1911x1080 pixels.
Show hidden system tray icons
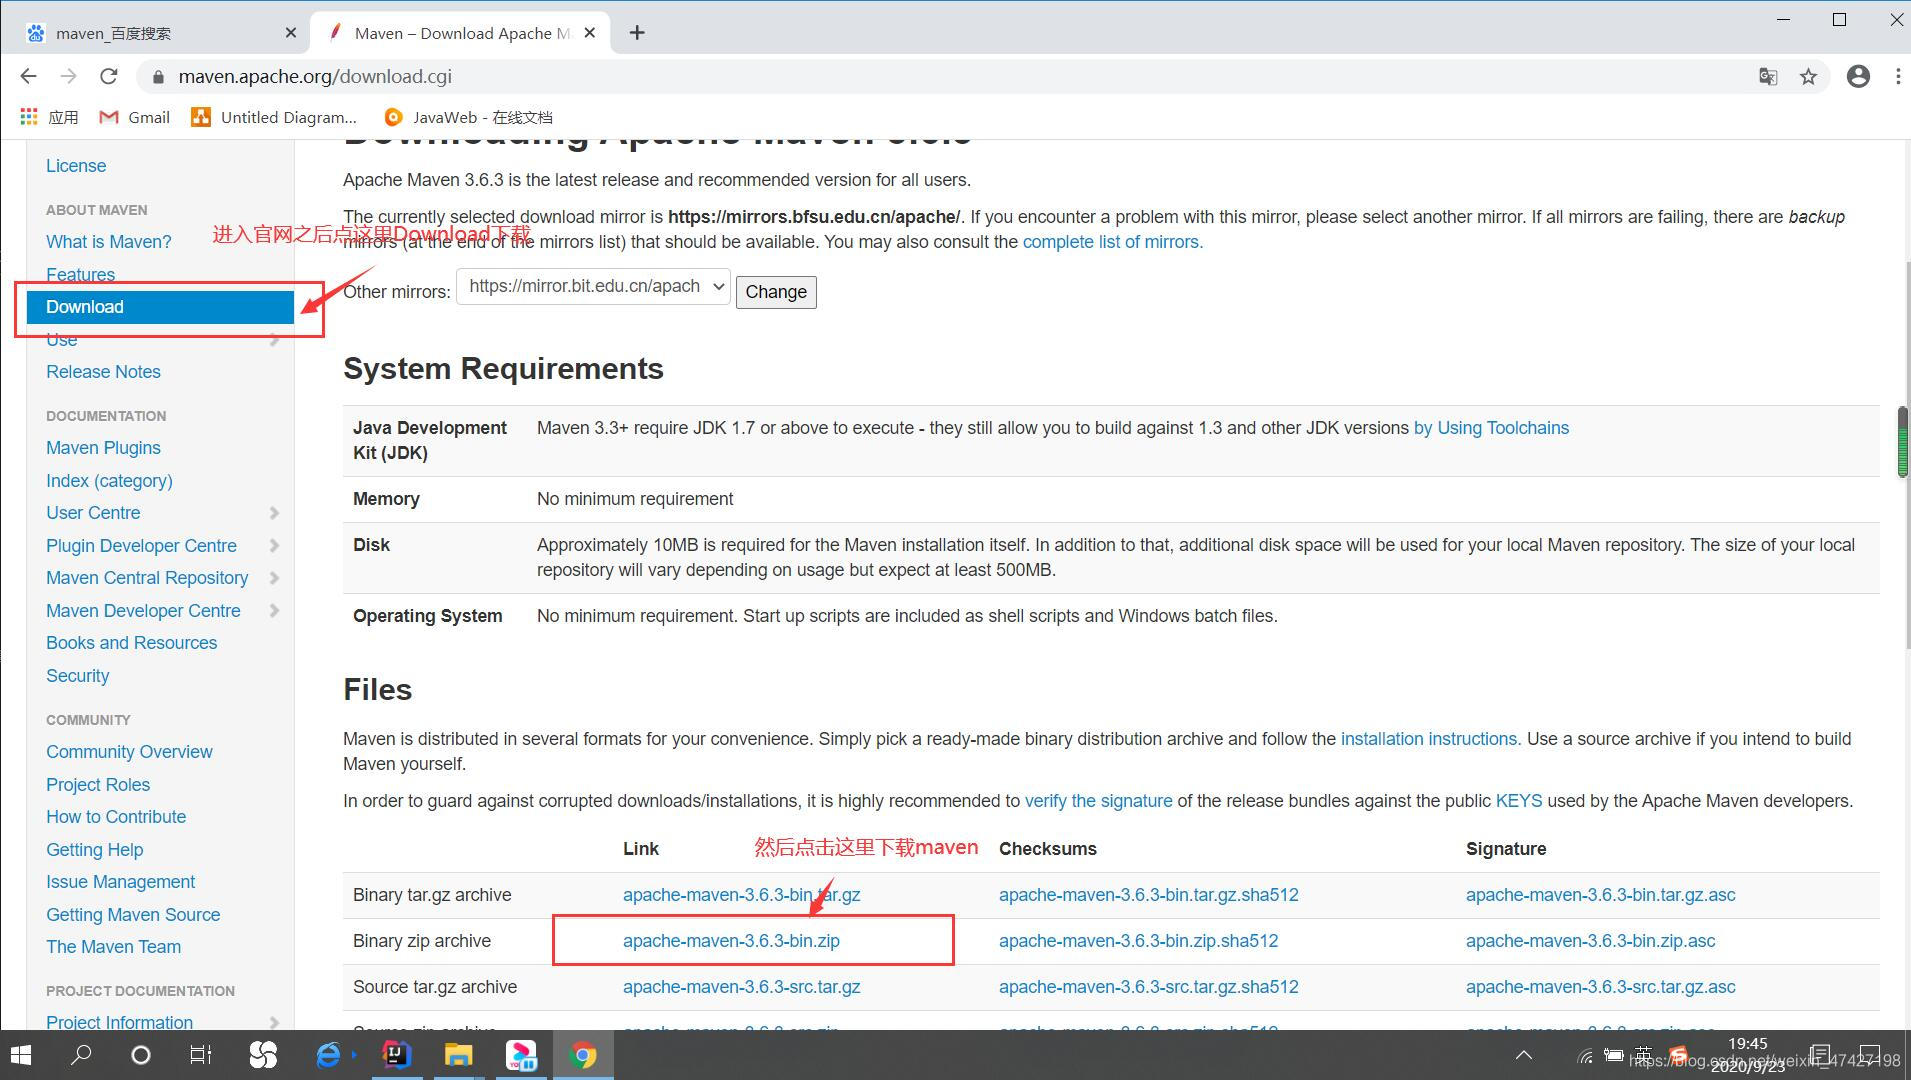click(x=1524, y=1055)
